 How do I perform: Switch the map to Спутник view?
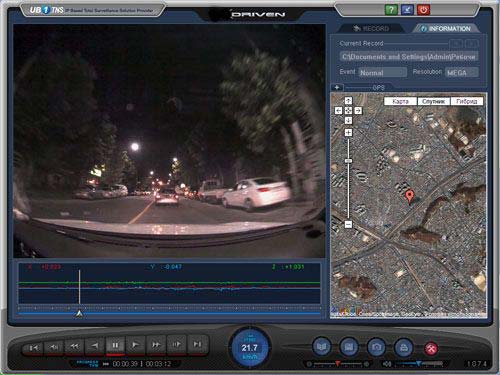[434, 101]
